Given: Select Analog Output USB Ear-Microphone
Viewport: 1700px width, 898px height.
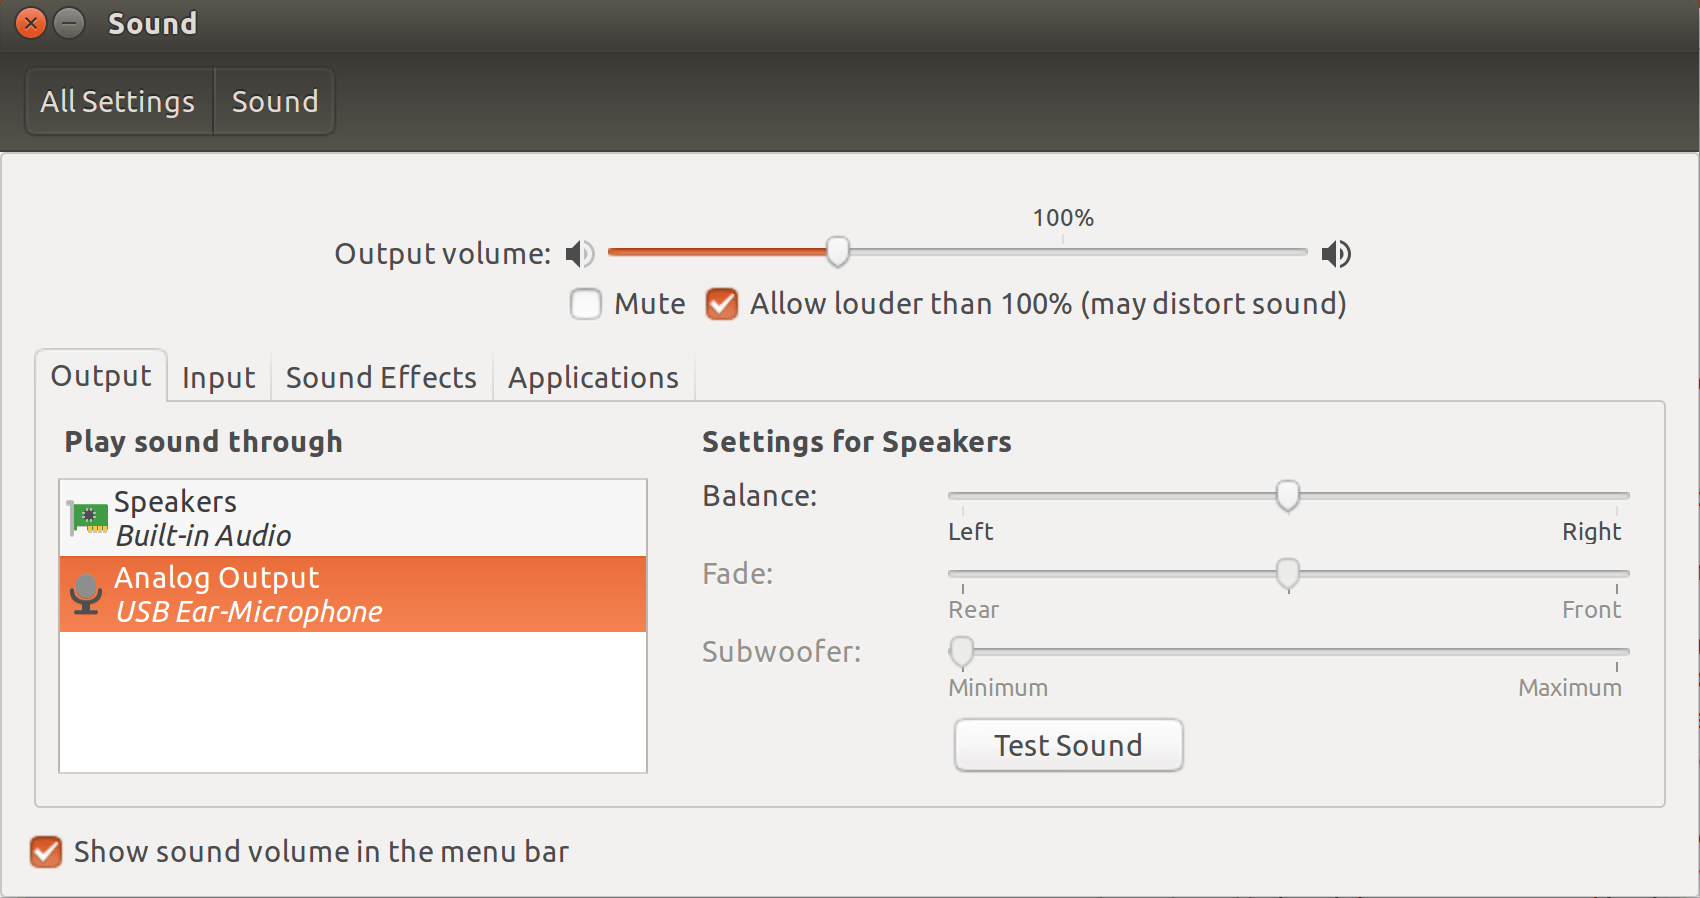Looking at the screenshot, I should click(352, 594).
